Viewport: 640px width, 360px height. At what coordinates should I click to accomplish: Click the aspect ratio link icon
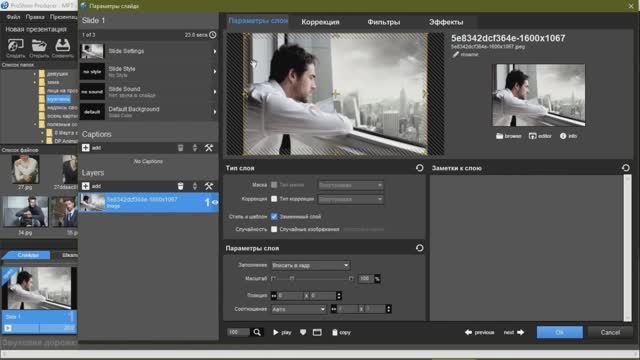[x=333, y=309]
